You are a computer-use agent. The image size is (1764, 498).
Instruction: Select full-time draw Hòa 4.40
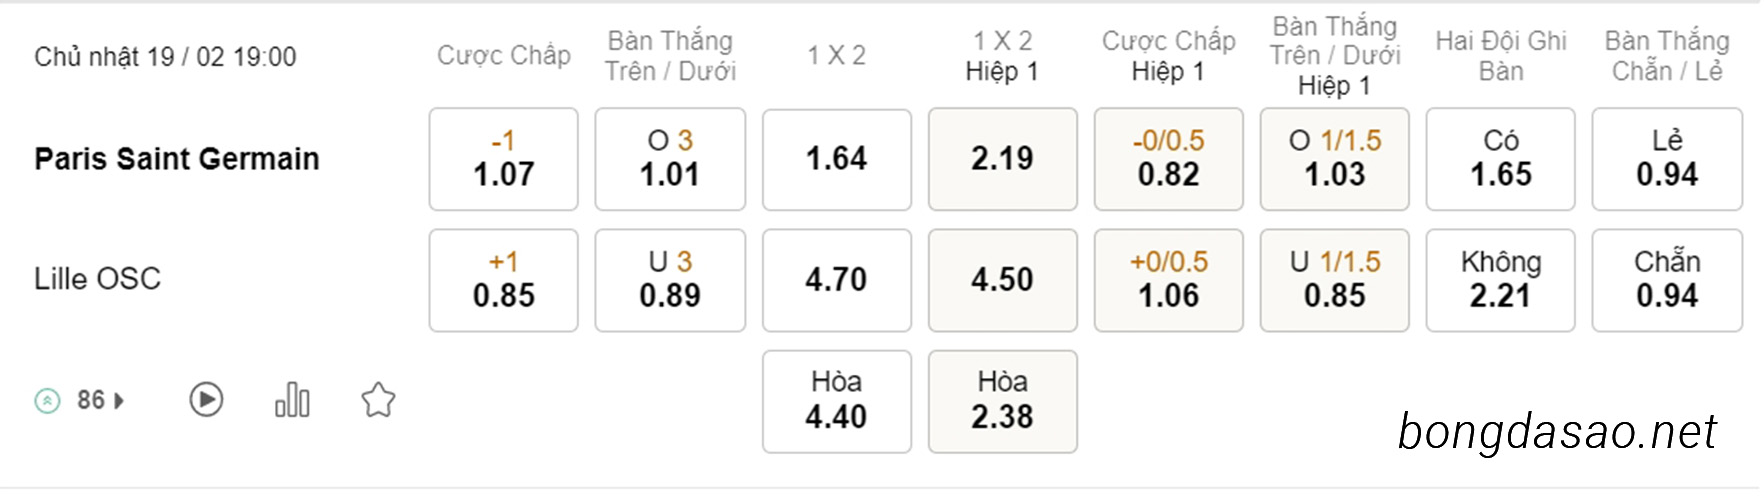coord(837,401)
